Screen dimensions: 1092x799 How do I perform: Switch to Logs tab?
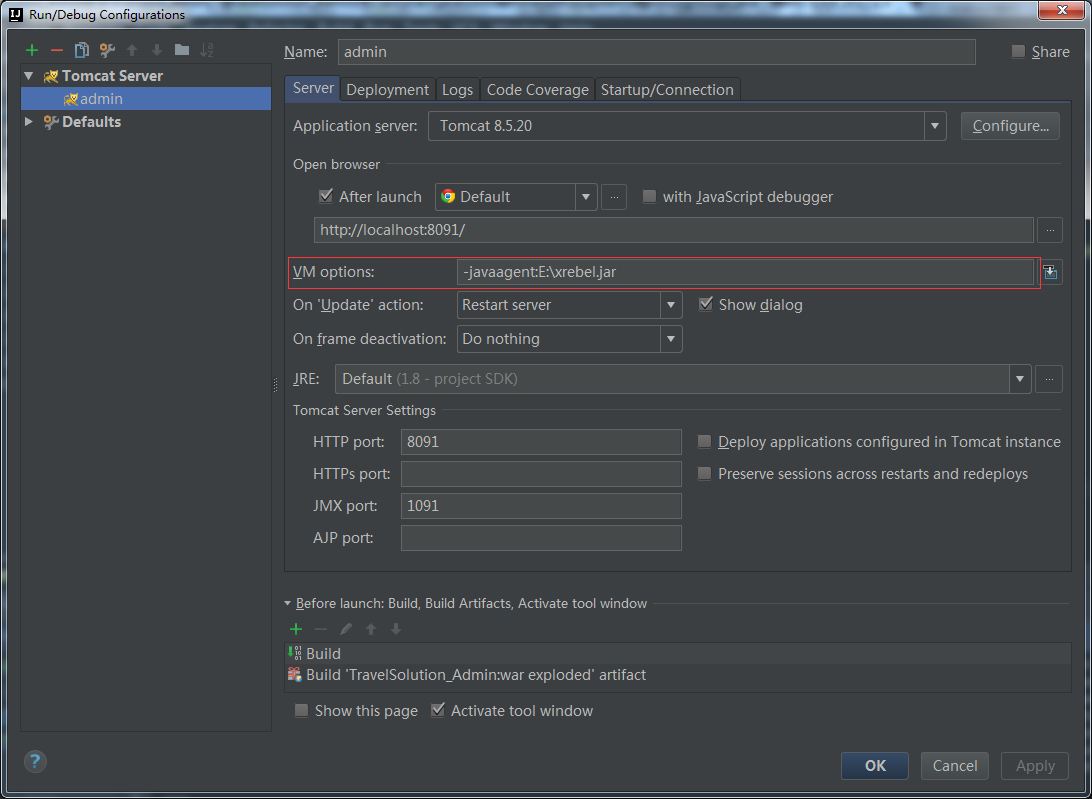click(458, 90)
